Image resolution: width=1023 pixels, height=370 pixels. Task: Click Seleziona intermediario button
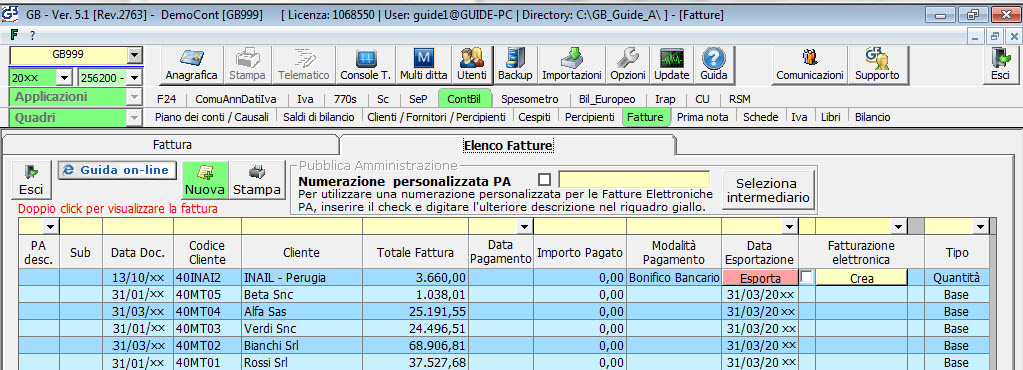(x=769, y=190)
